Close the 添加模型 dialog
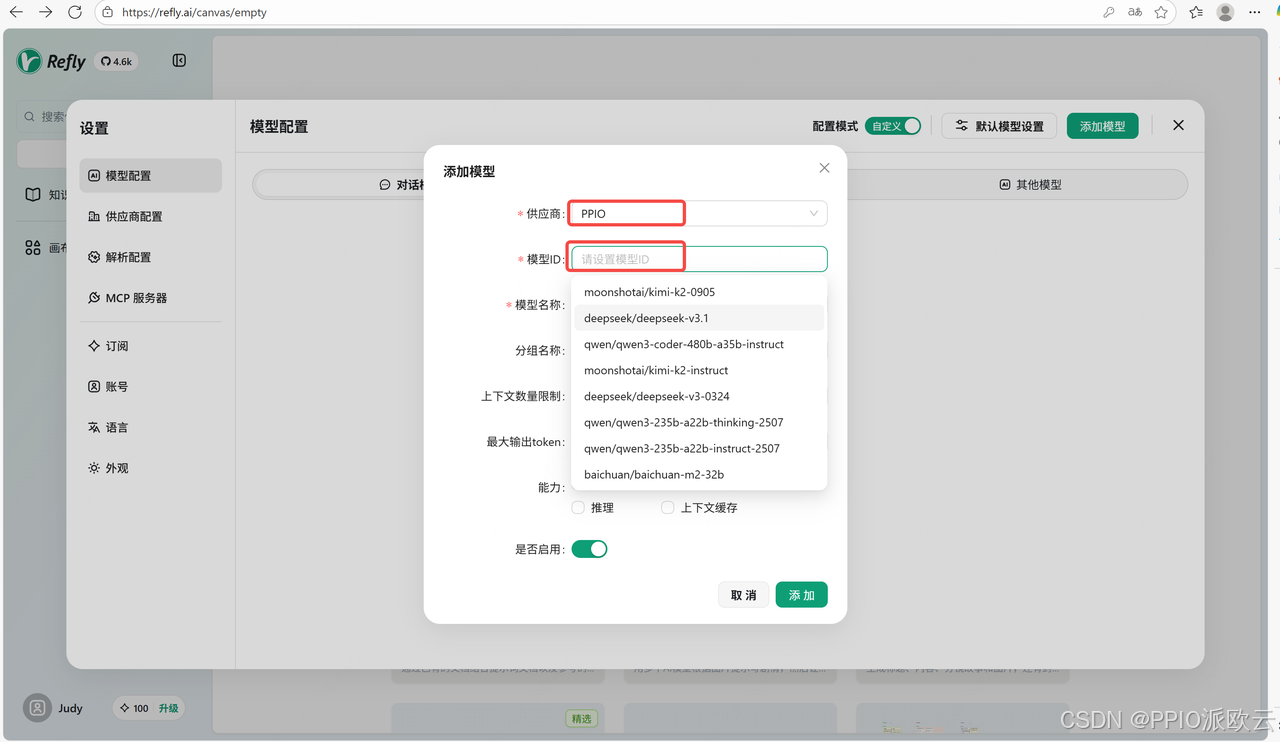This screenshot has height=742, width=1280. (824, 168)
